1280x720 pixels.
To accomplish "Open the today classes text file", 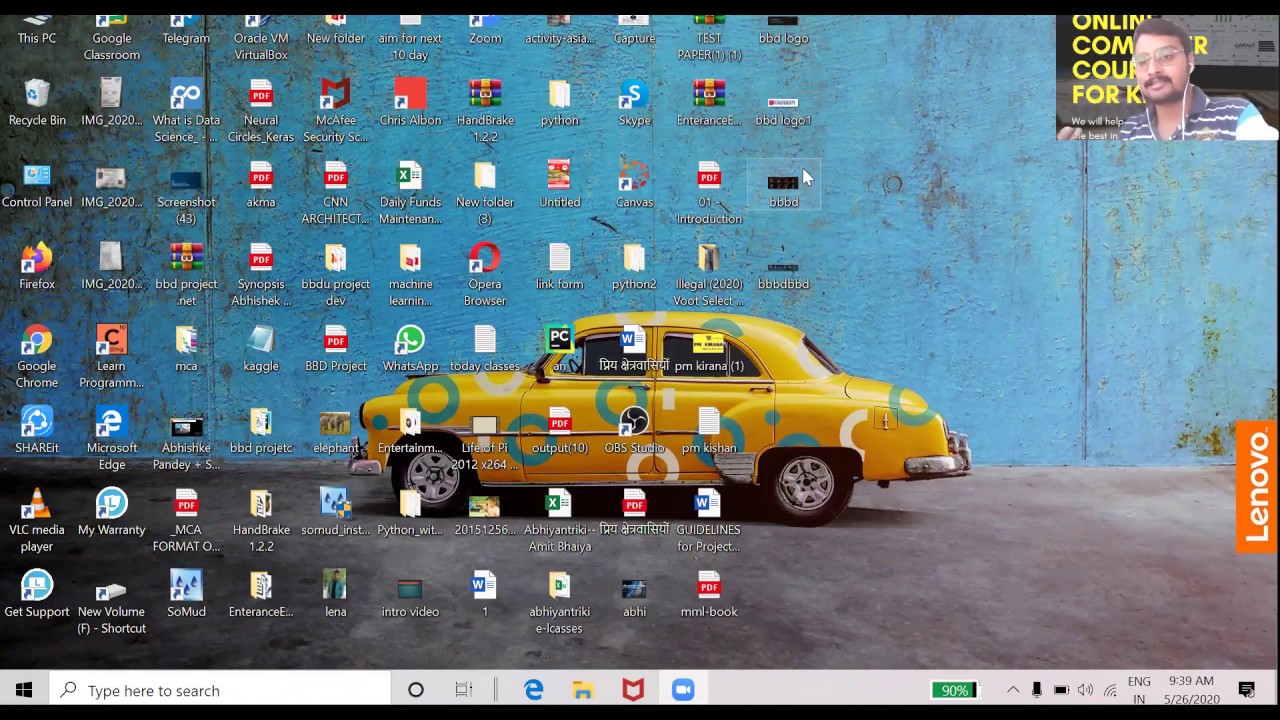I will (x=485, y=349).
